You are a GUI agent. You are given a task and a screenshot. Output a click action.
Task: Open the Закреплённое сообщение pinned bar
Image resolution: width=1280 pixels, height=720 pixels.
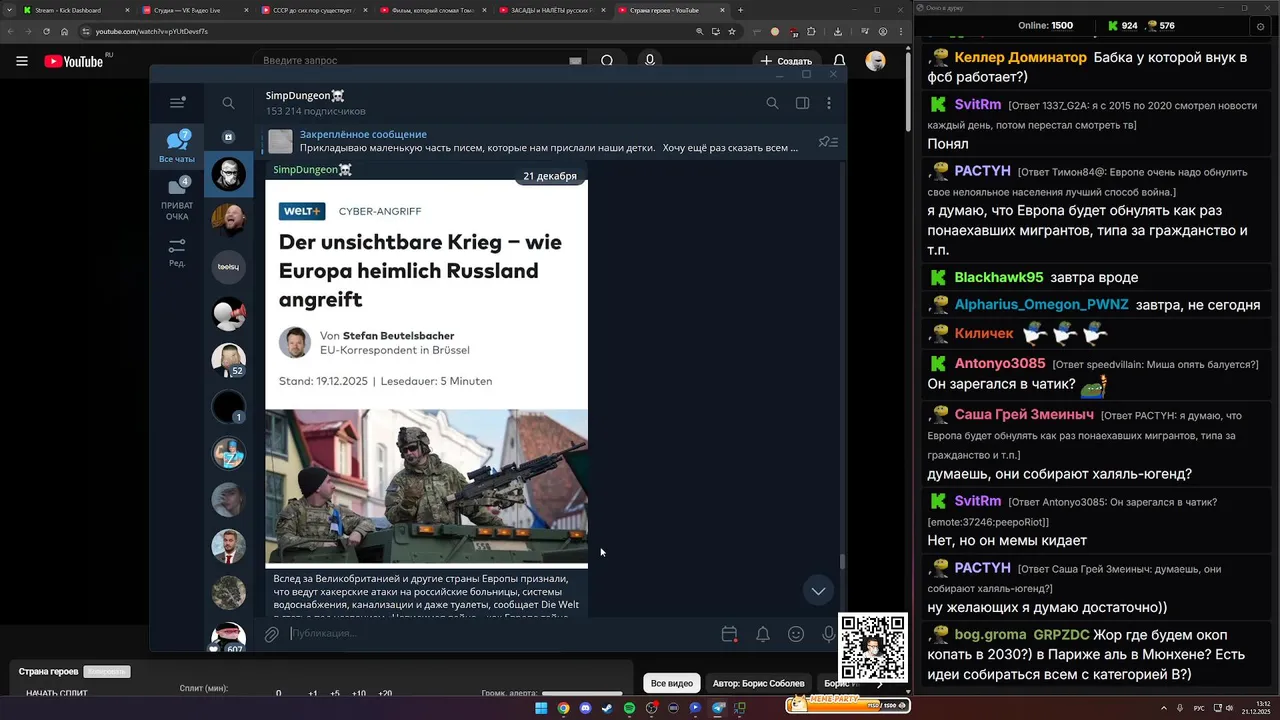535,141
